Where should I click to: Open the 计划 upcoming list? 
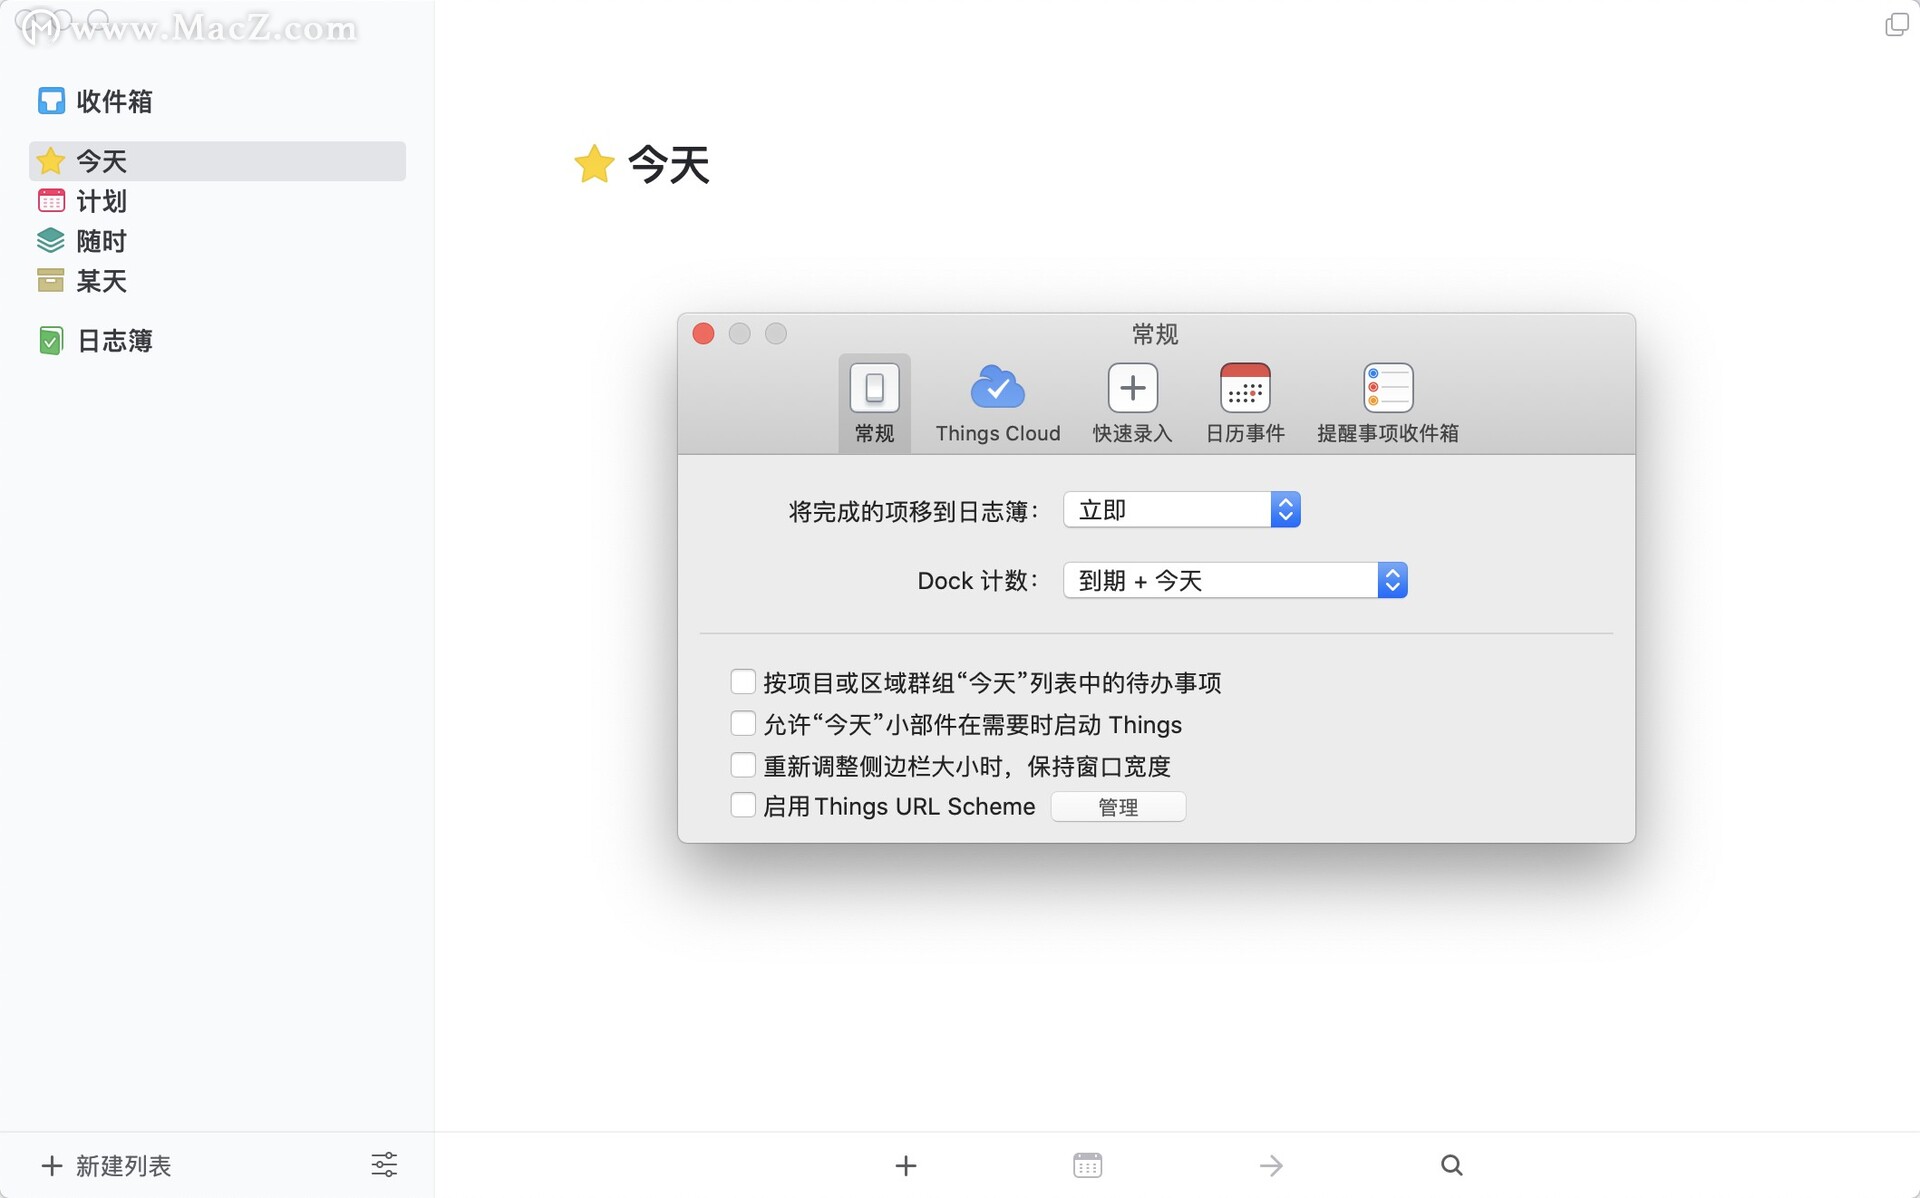[217, 201]
